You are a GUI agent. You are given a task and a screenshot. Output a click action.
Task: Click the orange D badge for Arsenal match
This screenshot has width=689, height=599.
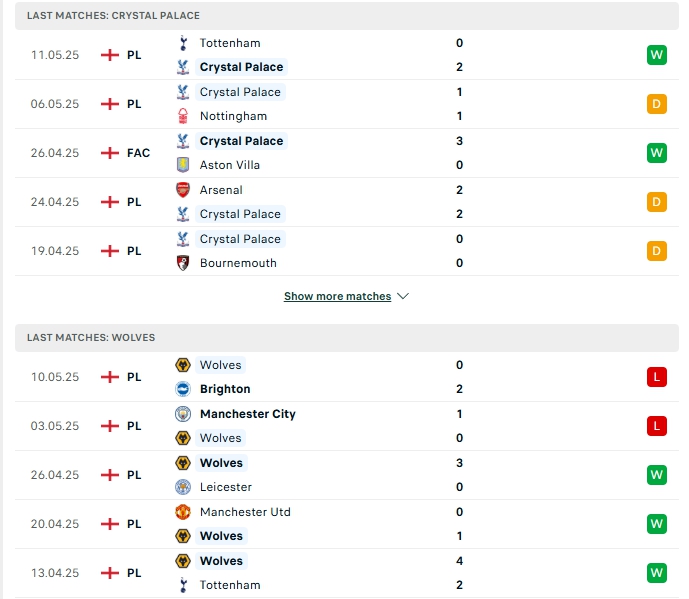[656, 202]
